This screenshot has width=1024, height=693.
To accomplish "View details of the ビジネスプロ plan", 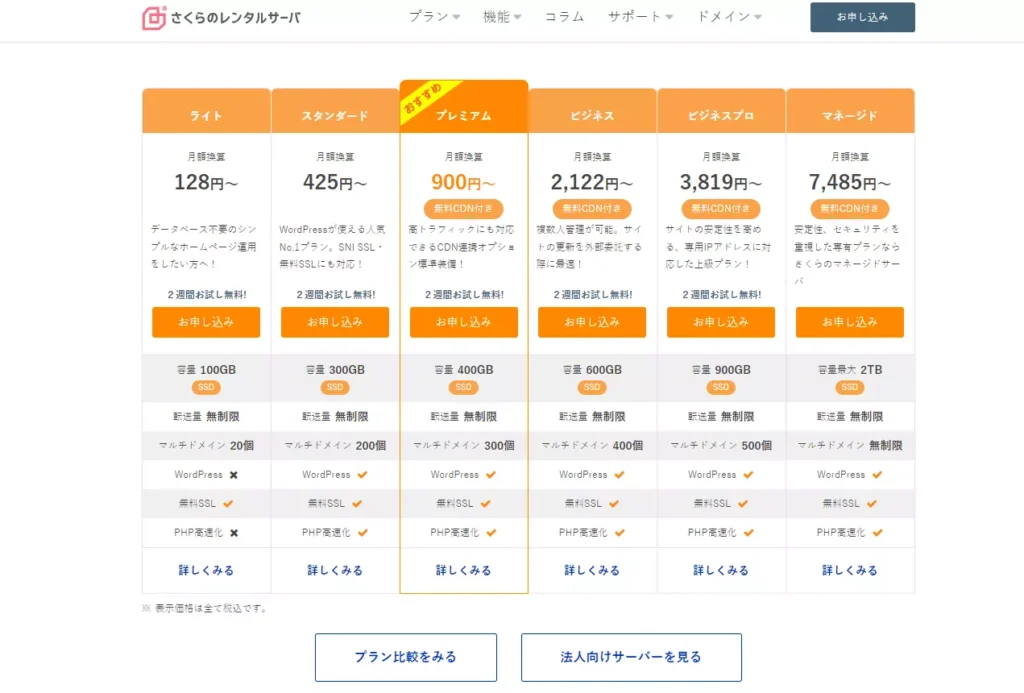I will 720,570.
